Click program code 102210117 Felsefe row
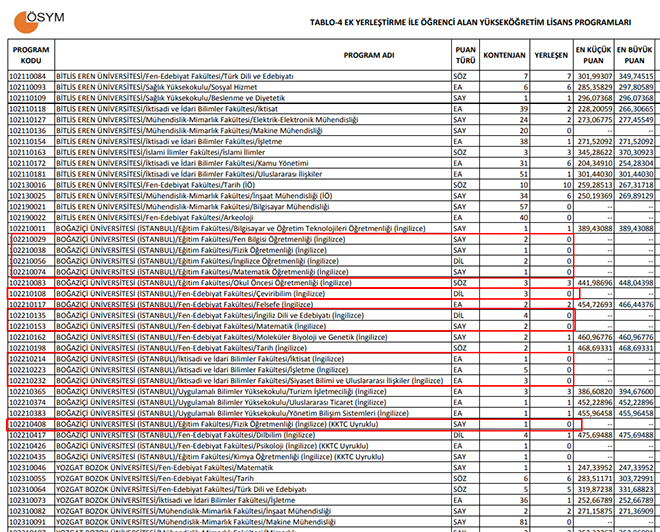Viewport: 660px width, 532px height. coord(27,304)
